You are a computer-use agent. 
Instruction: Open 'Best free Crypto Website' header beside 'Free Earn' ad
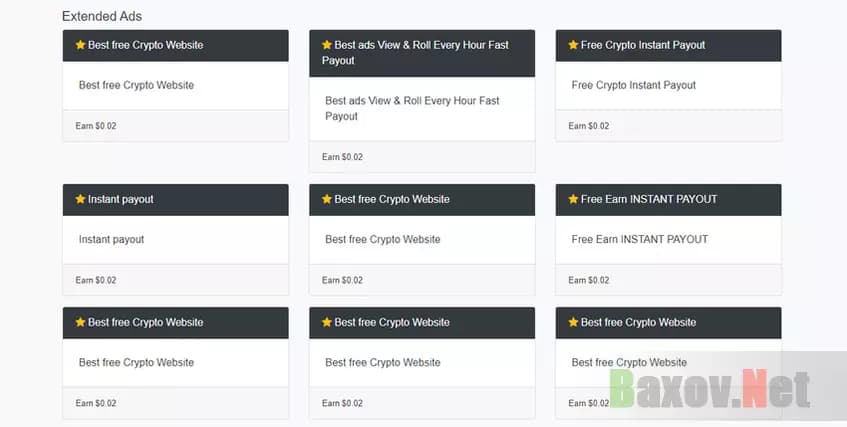pos(392,199)
